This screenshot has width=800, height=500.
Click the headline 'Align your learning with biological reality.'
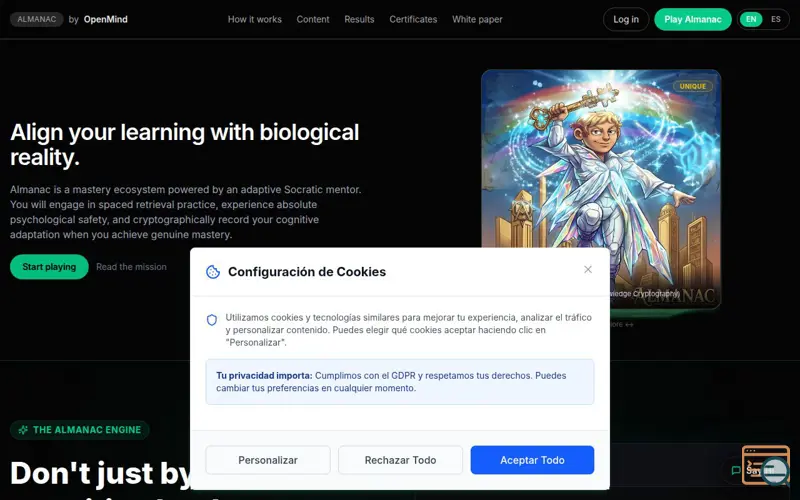[185, 144]
